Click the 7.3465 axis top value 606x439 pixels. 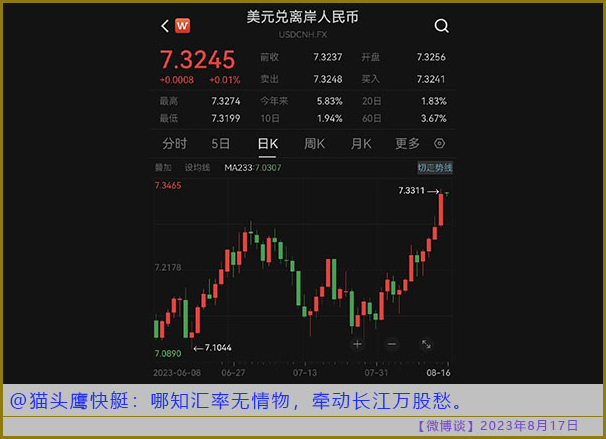pos(168,185)
